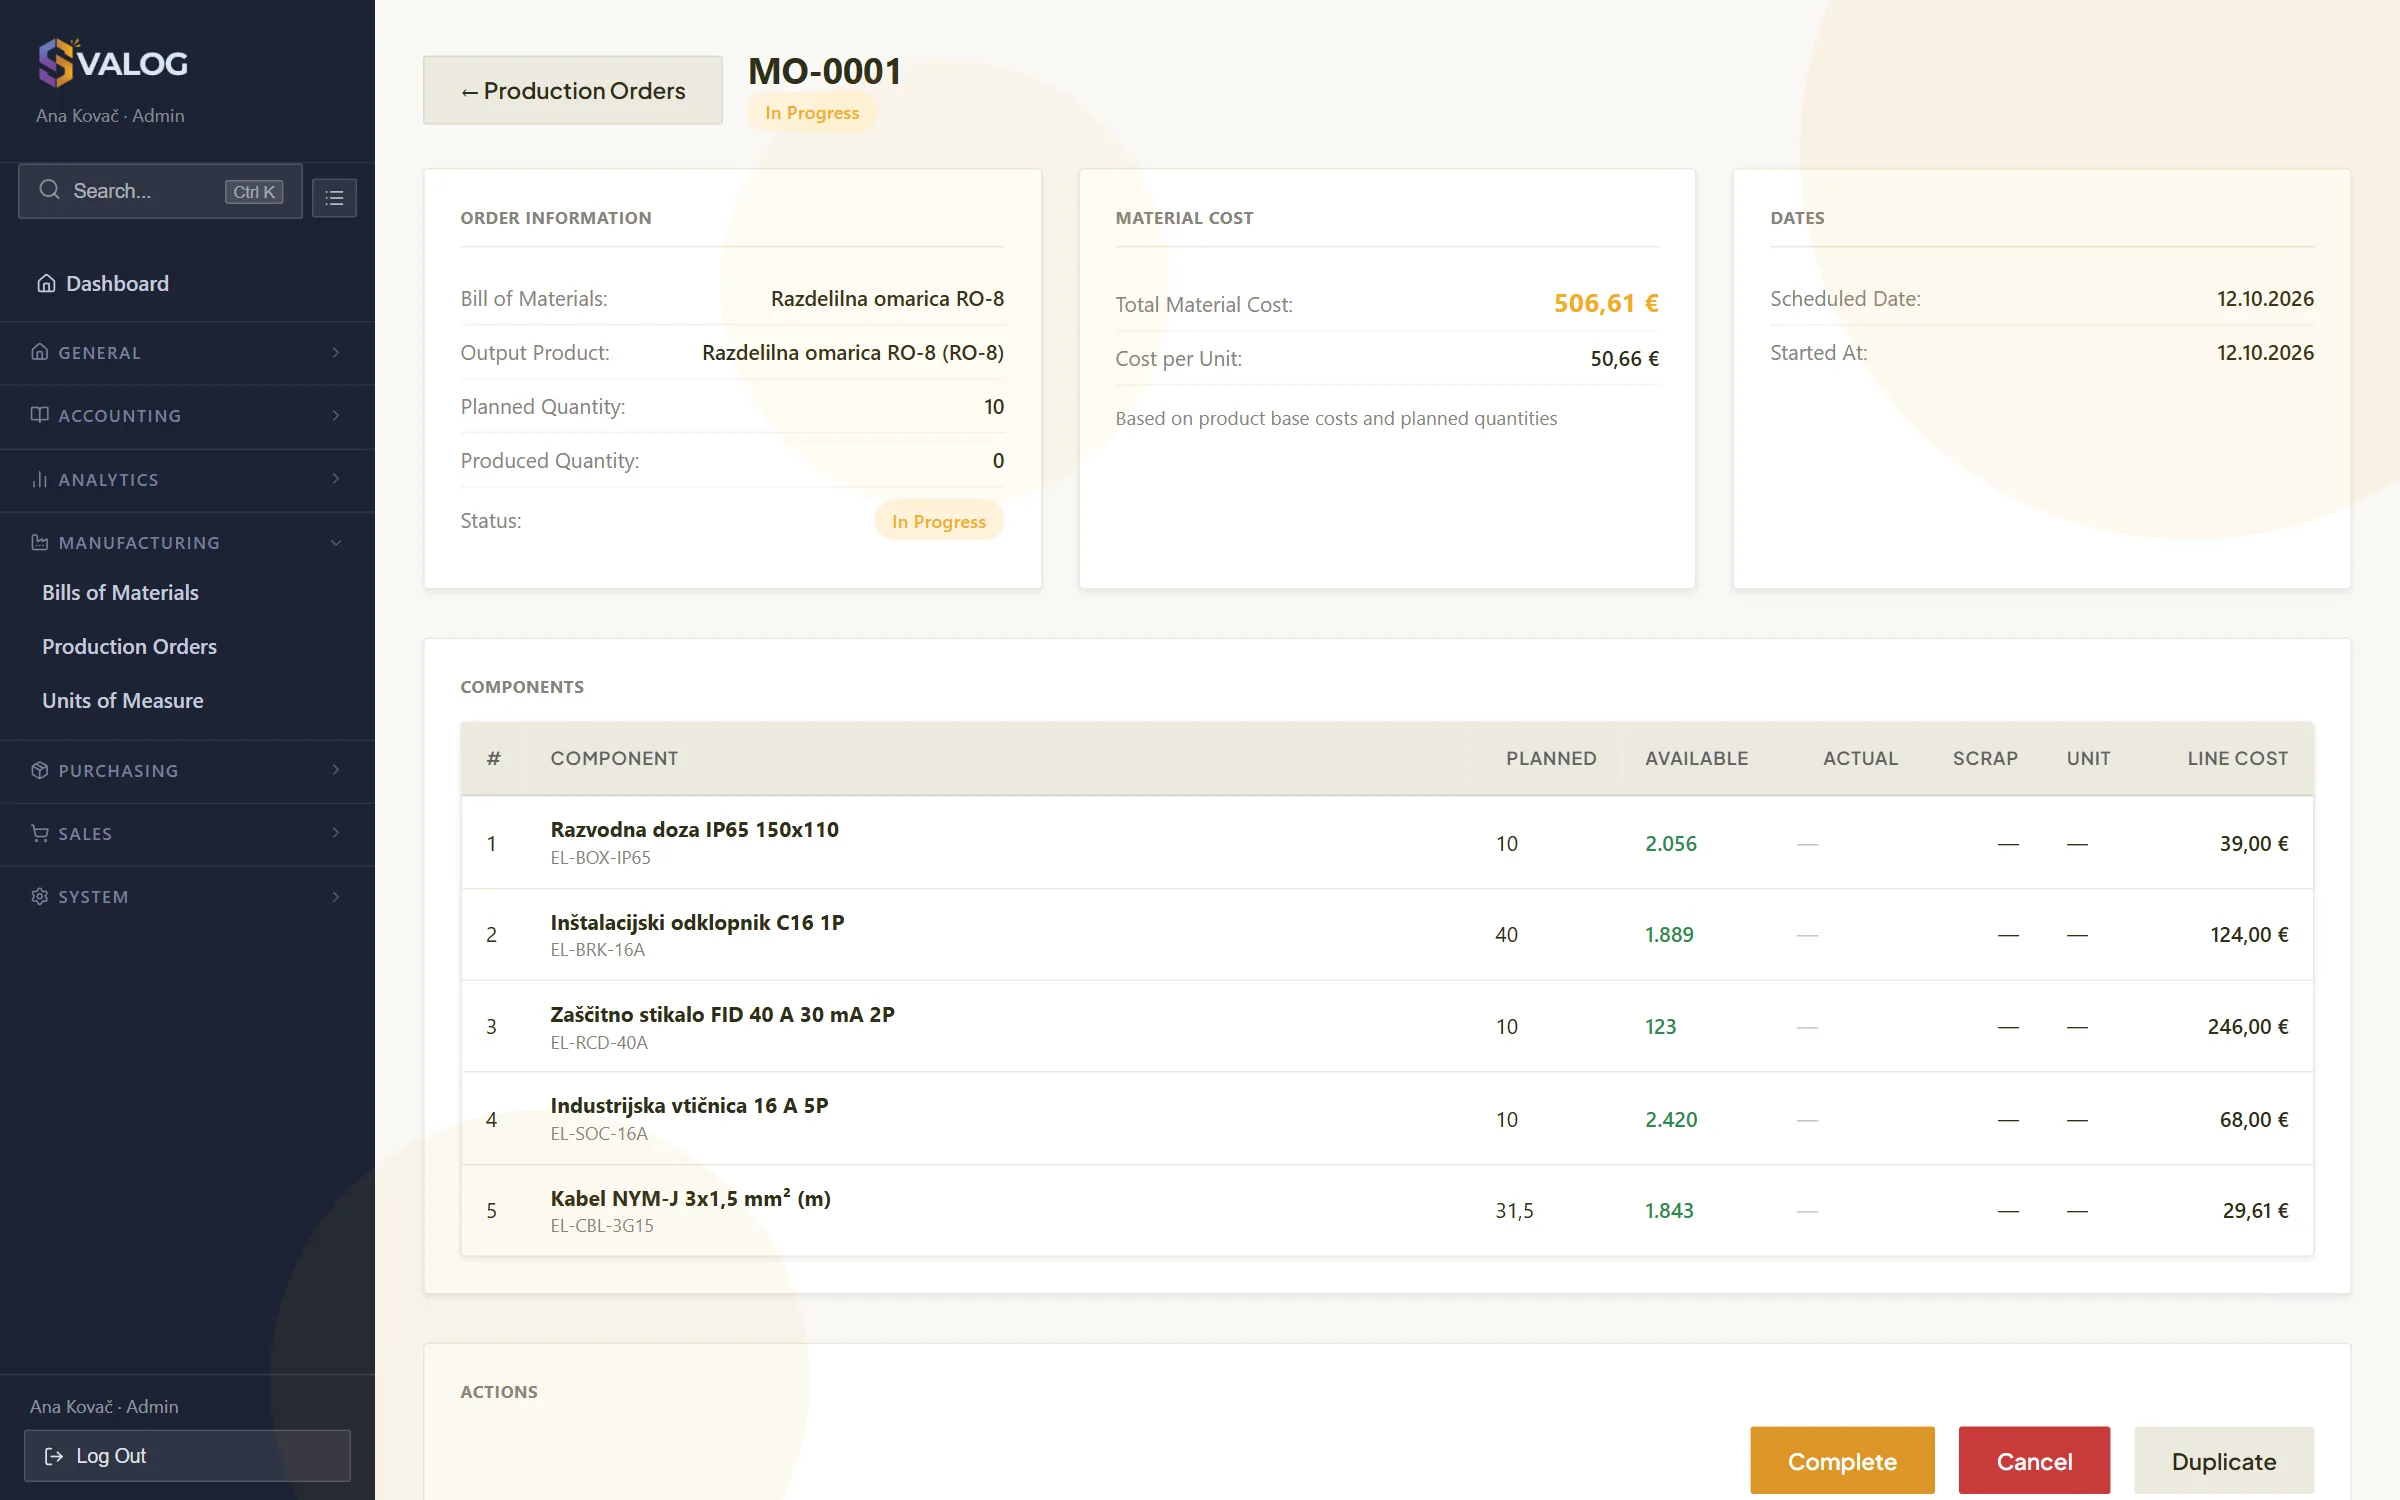Screen dimensions: 2400x1500
Task: Select component Kabel NYM-J 3x1,5 mm²
Action: click(690, 1198)
